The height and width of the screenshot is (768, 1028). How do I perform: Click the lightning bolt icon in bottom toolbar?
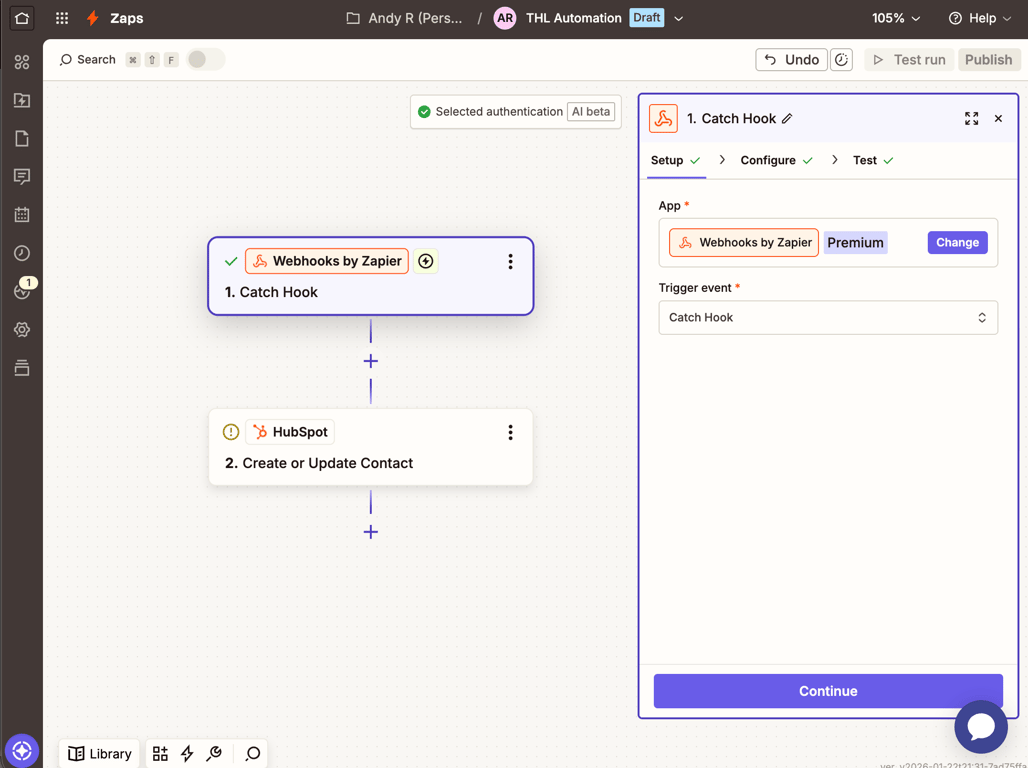pos(187,754)
